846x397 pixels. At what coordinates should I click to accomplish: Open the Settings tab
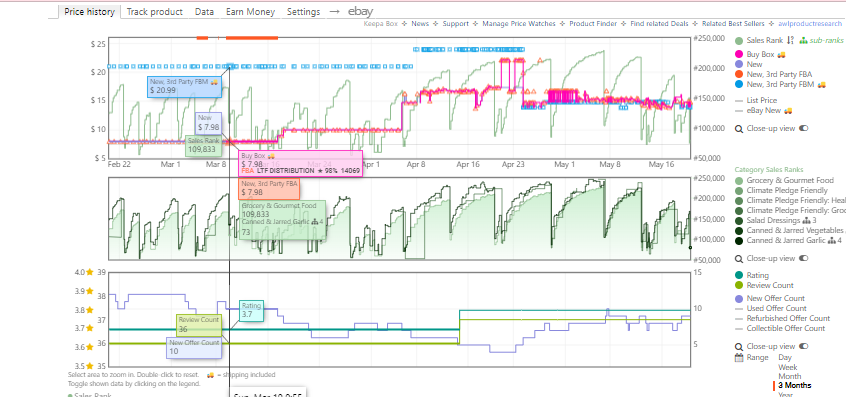coord(303,11)
